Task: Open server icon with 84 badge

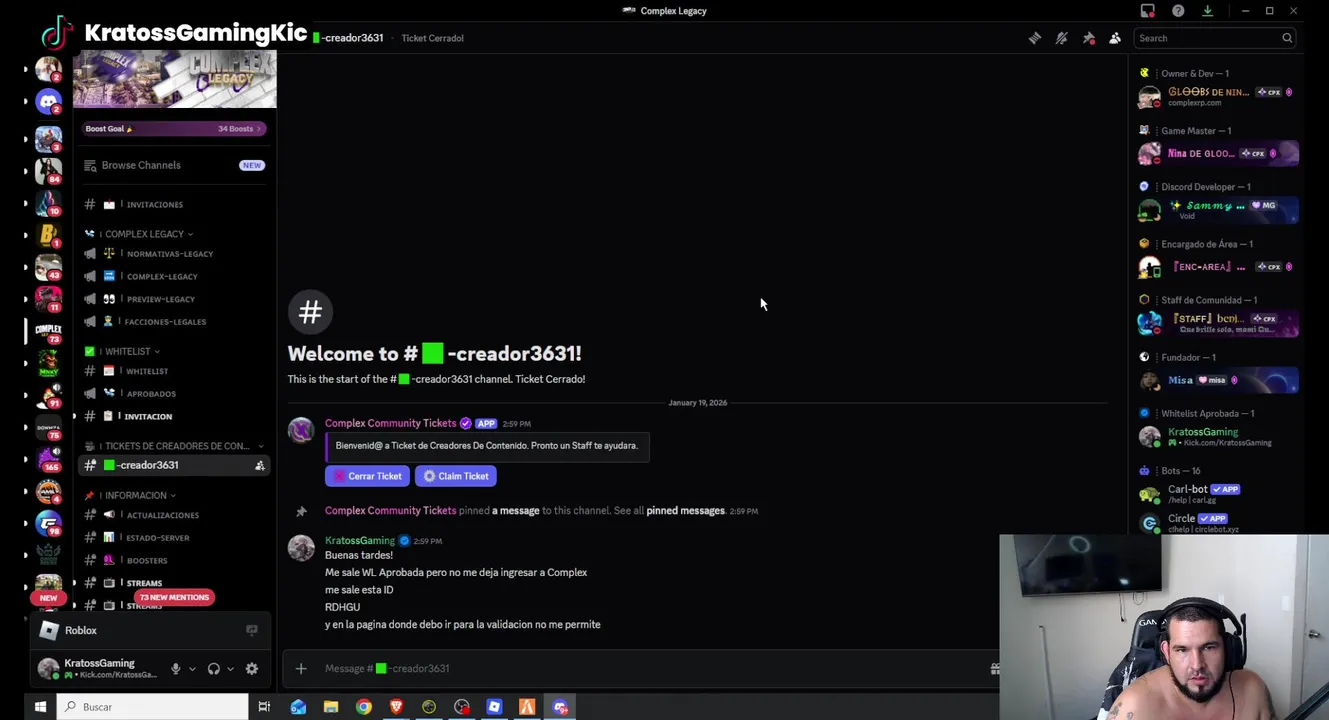Action: click(x=48, y=170)
